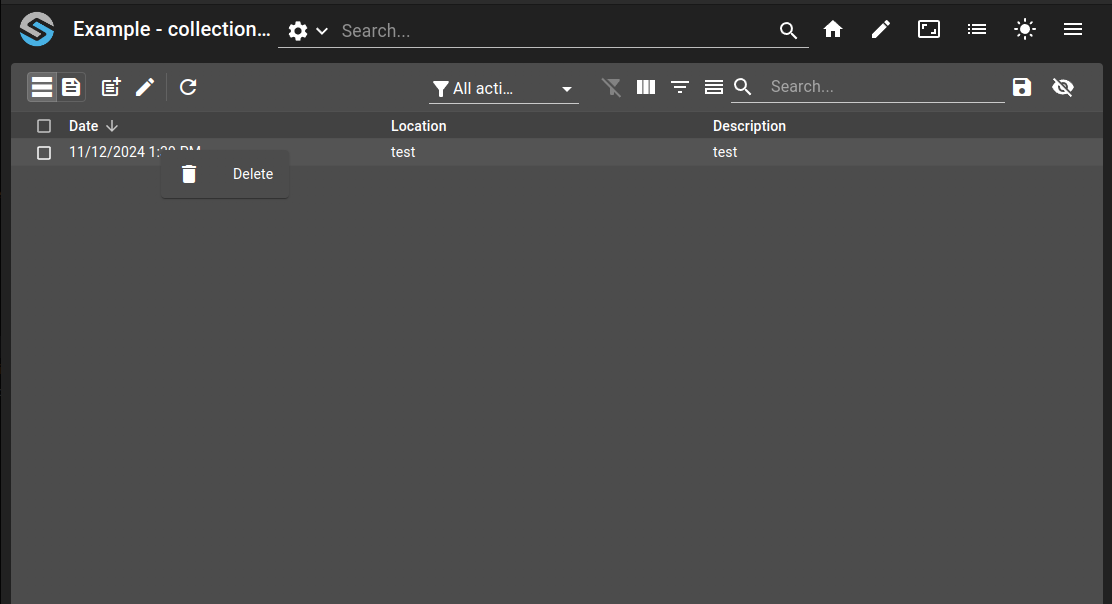
Task: Toggle the light/dark theme sun icon
Action: [x=1025, y=29]
